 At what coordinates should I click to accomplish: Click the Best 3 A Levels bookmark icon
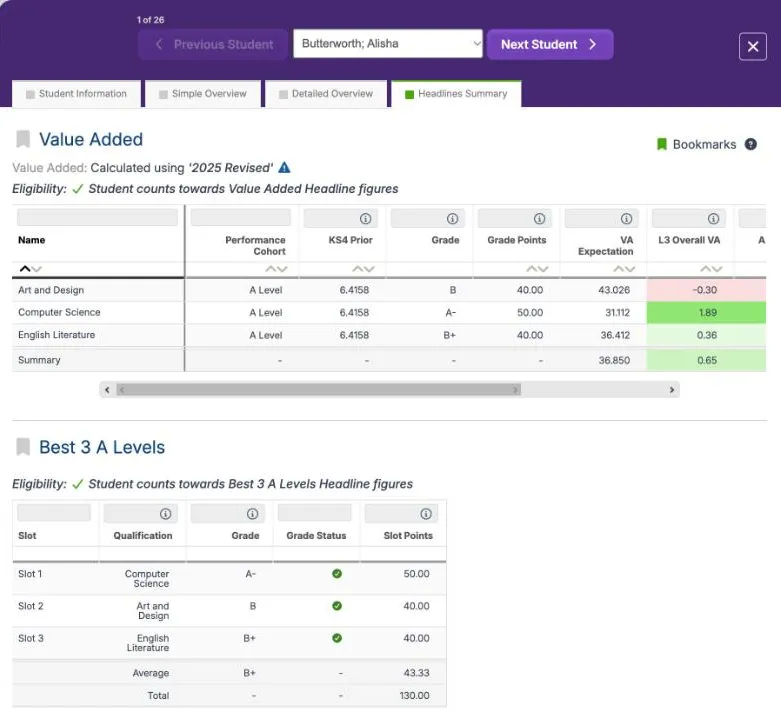coord(23,447)
